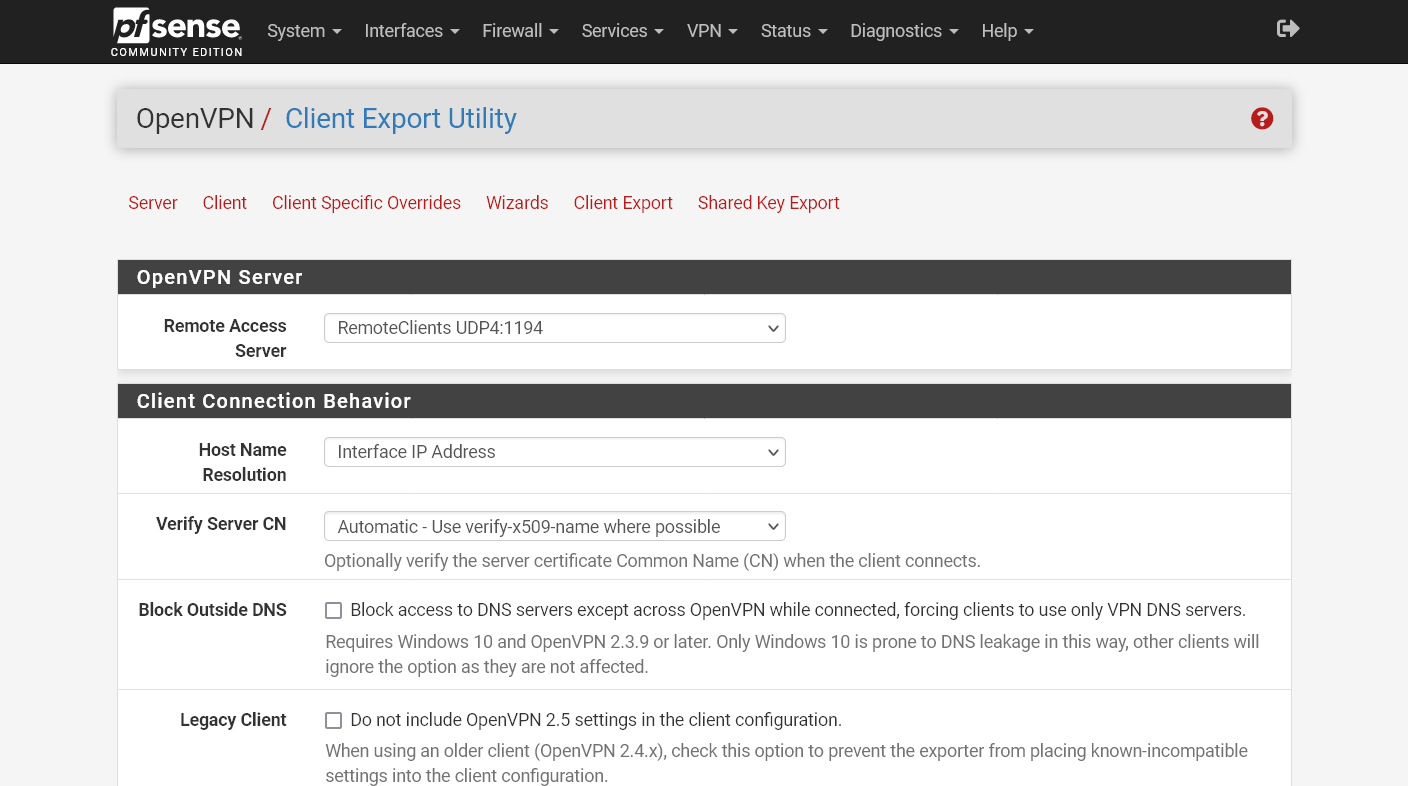Select the Client Export tab
This screenshot has width=1408, height=786.
623,203
